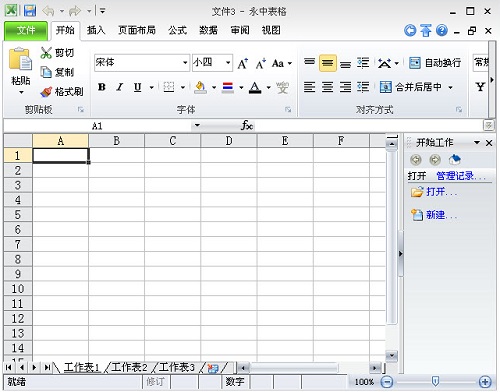Click the 新建... link in the task pane
Screen dimensions: 500x392
coord(441,215)
